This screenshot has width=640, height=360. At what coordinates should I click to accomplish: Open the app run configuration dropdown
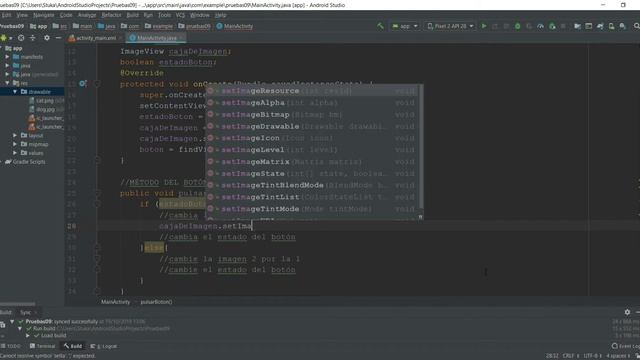tap(405, 26)
